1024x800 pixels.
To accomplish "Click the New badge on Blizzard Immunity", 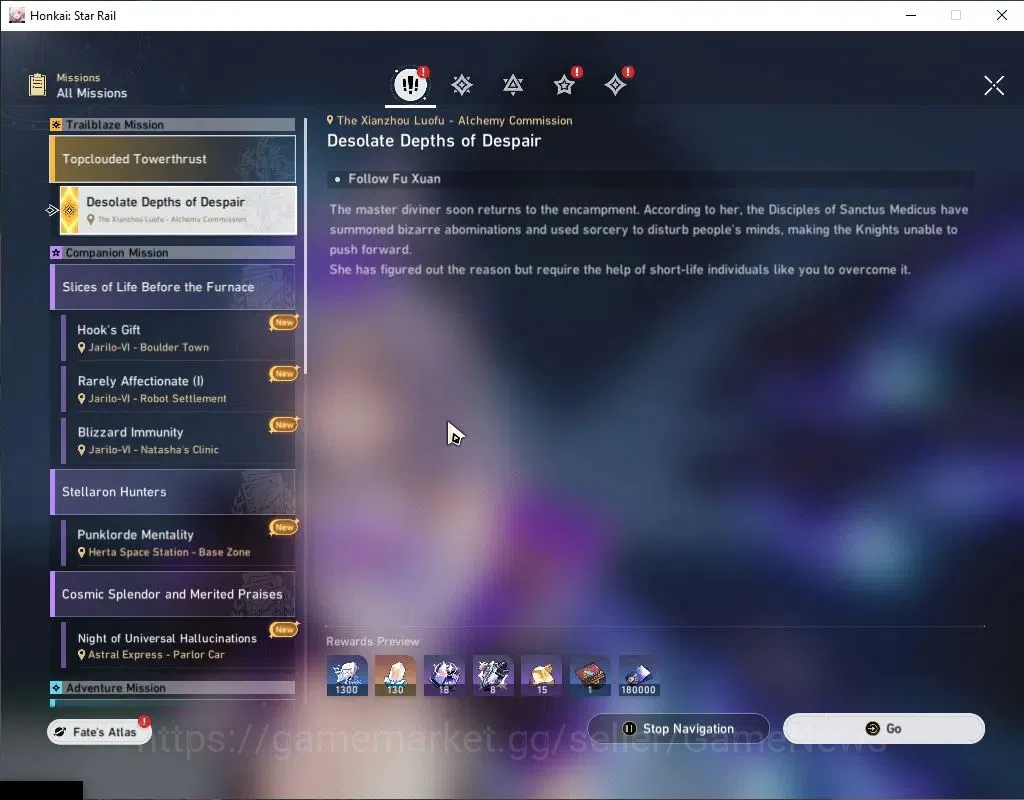I will tap(284, 424).
